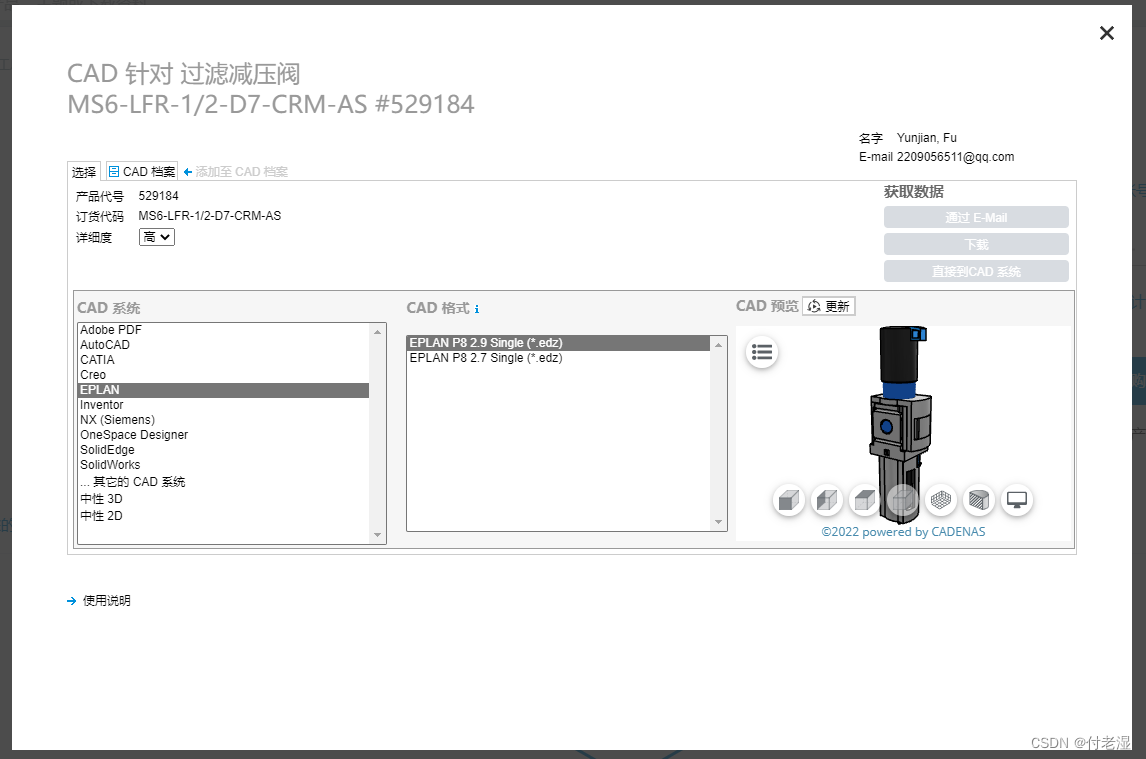
Task: Open the 使用说明 instructions link
Action: 106,601
